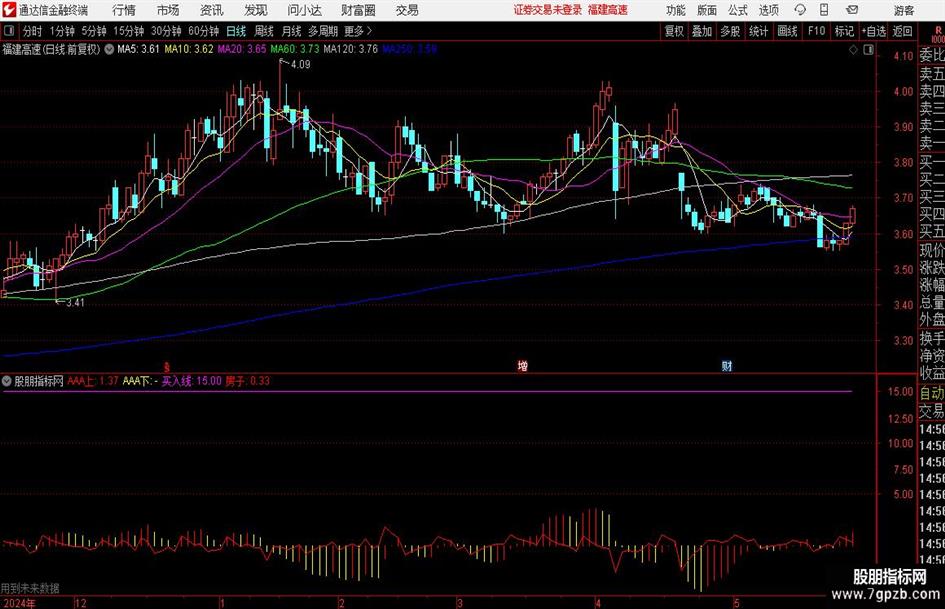Viewport: 945px width, 609px height.
Task: Open the 行情 menu
Action: [x=124, y=10]
